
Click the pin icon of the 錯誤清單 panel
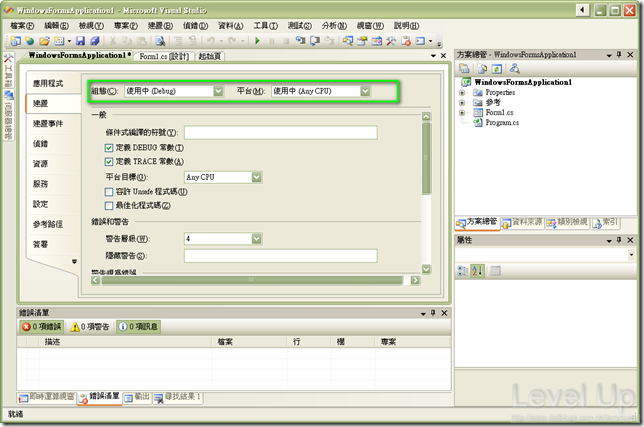[433, 313]
